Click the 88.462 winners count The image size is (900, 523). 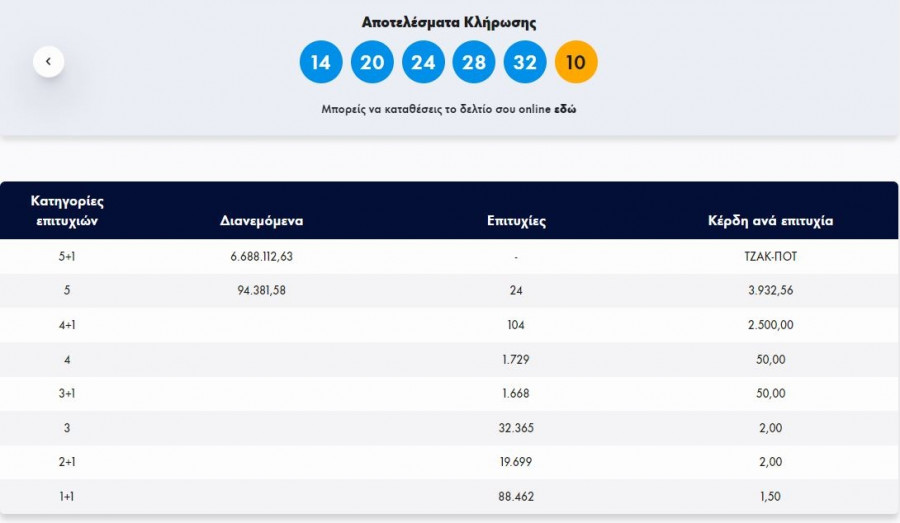pos(516,496)
